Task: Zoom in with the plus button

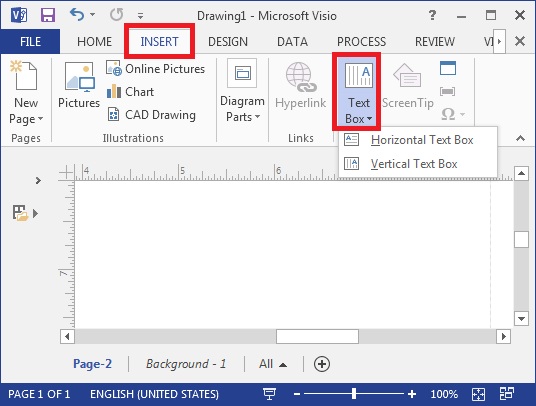Action: (x=412, y=394)
